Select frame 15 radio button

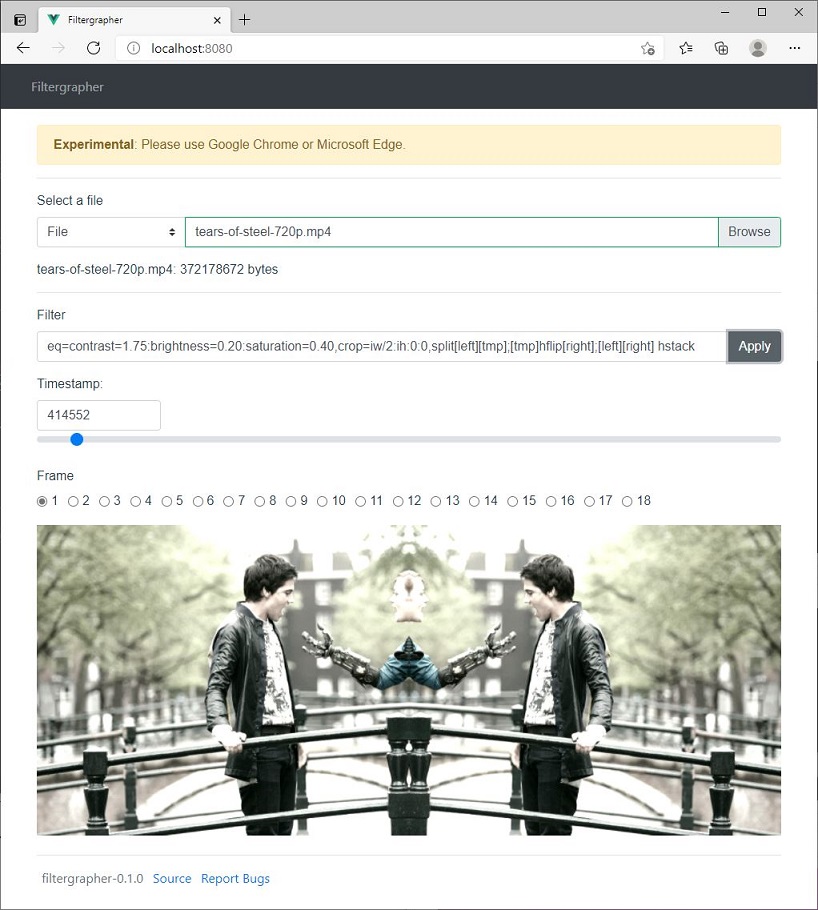[513, 501]
